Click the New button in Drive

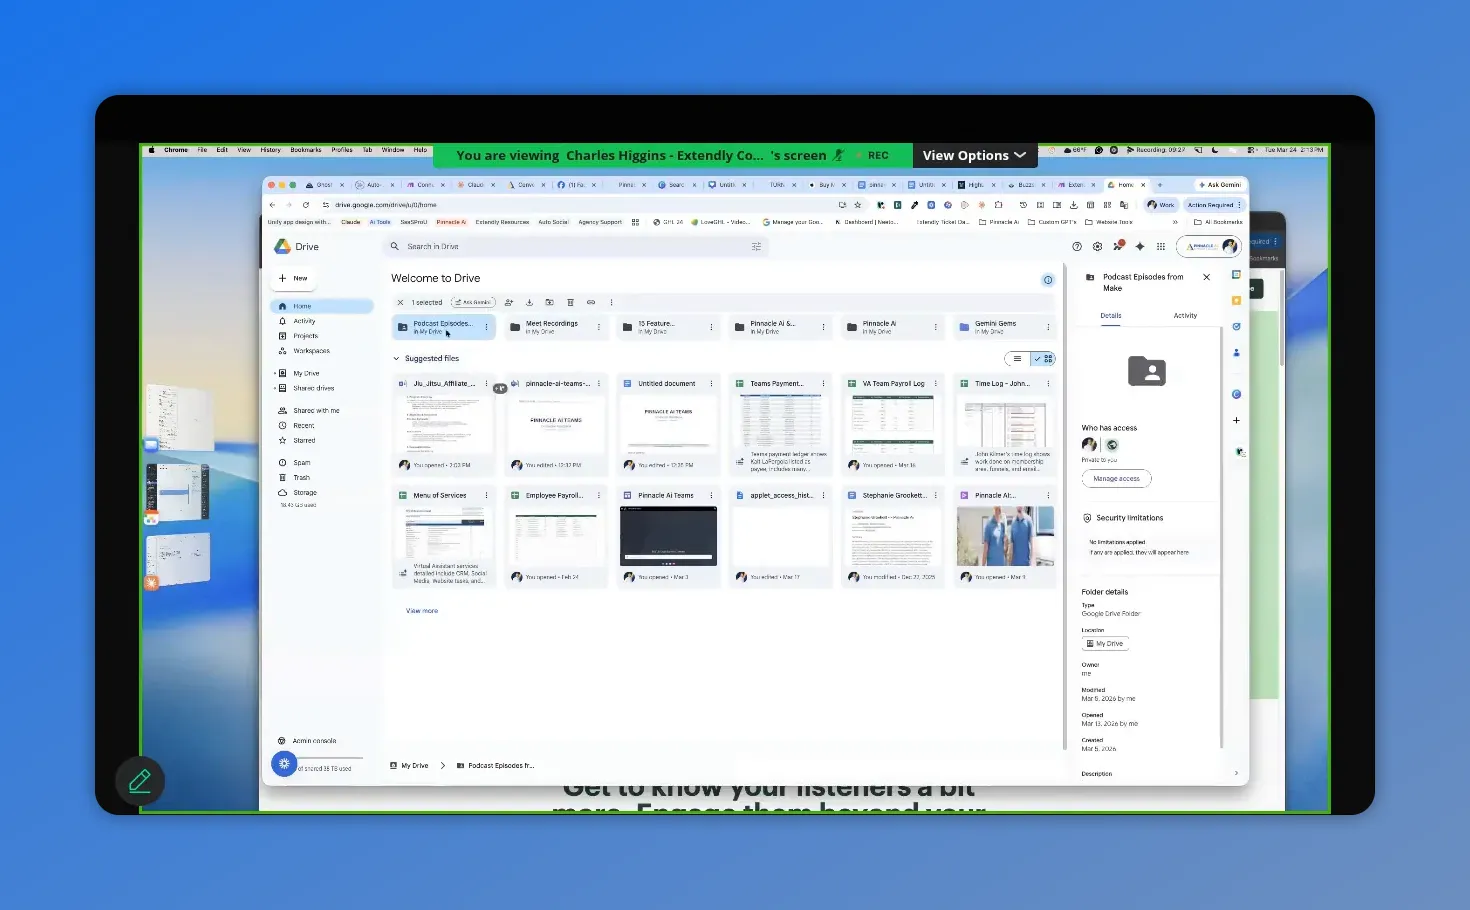coord(292,278)
